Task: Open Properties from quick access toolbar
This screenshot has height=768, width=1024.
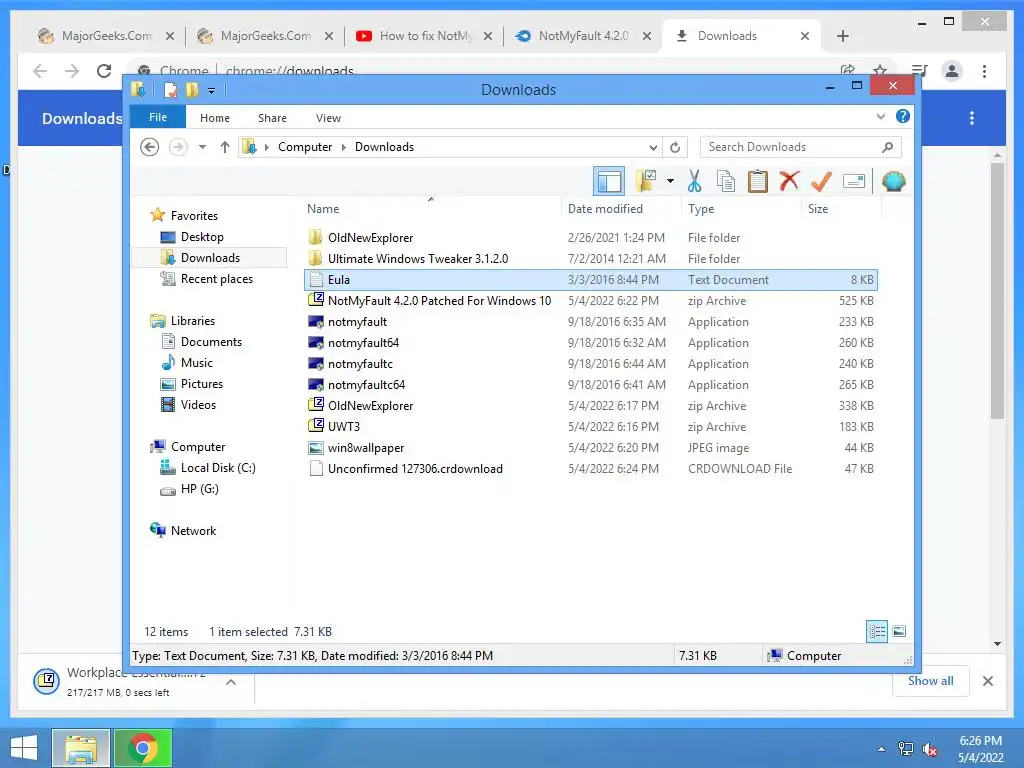Action: tap(170, 89)
